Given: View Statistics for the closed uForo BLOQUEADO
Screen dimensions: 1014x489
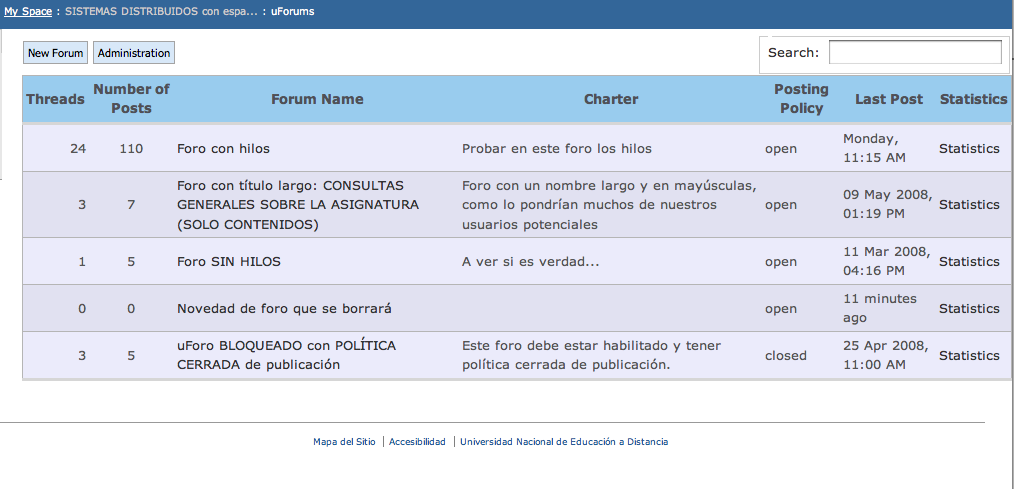Looking at the screenshot, I should coord(969,356).
